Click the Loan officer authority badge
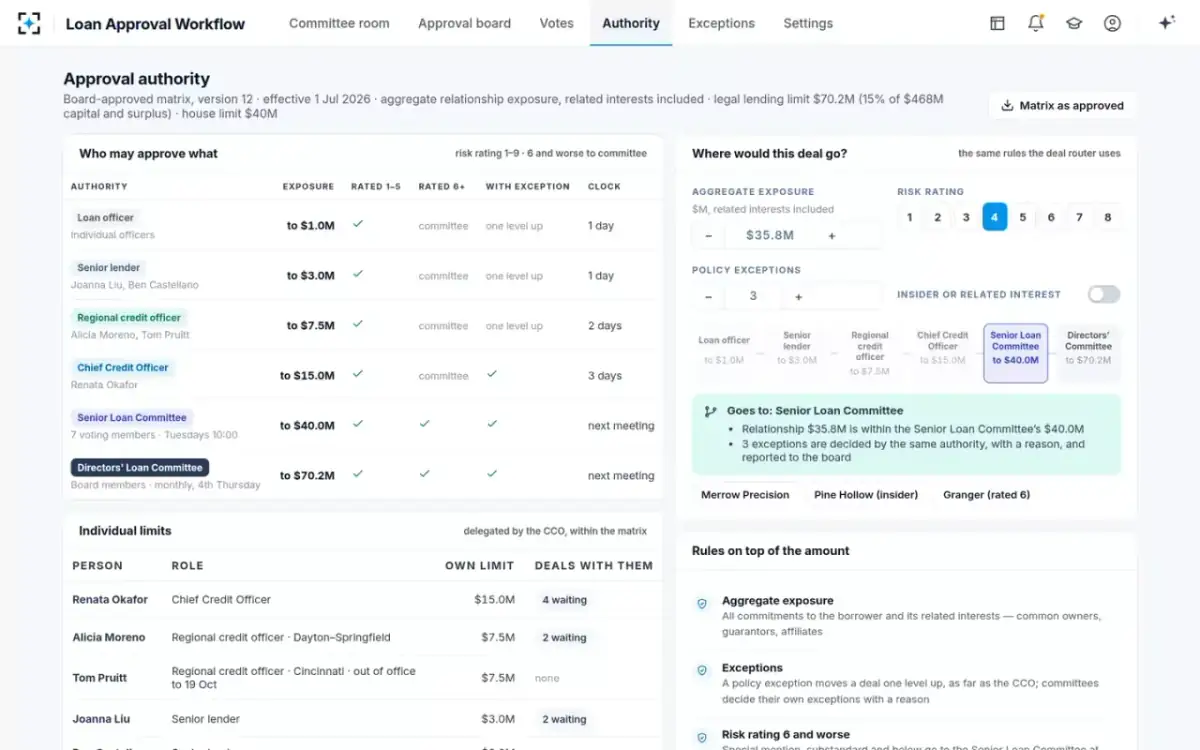Image resolution: width=1200 pixels, height=750 pixels. point(105,218)
